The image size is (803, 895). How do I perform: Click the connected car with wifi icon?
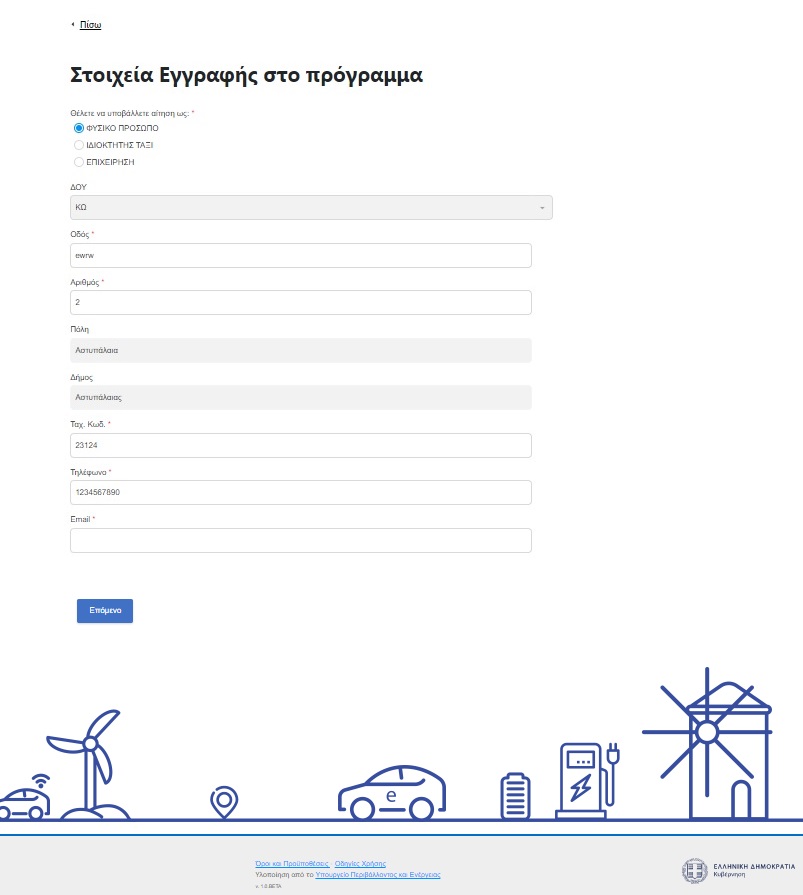[24, 798]
